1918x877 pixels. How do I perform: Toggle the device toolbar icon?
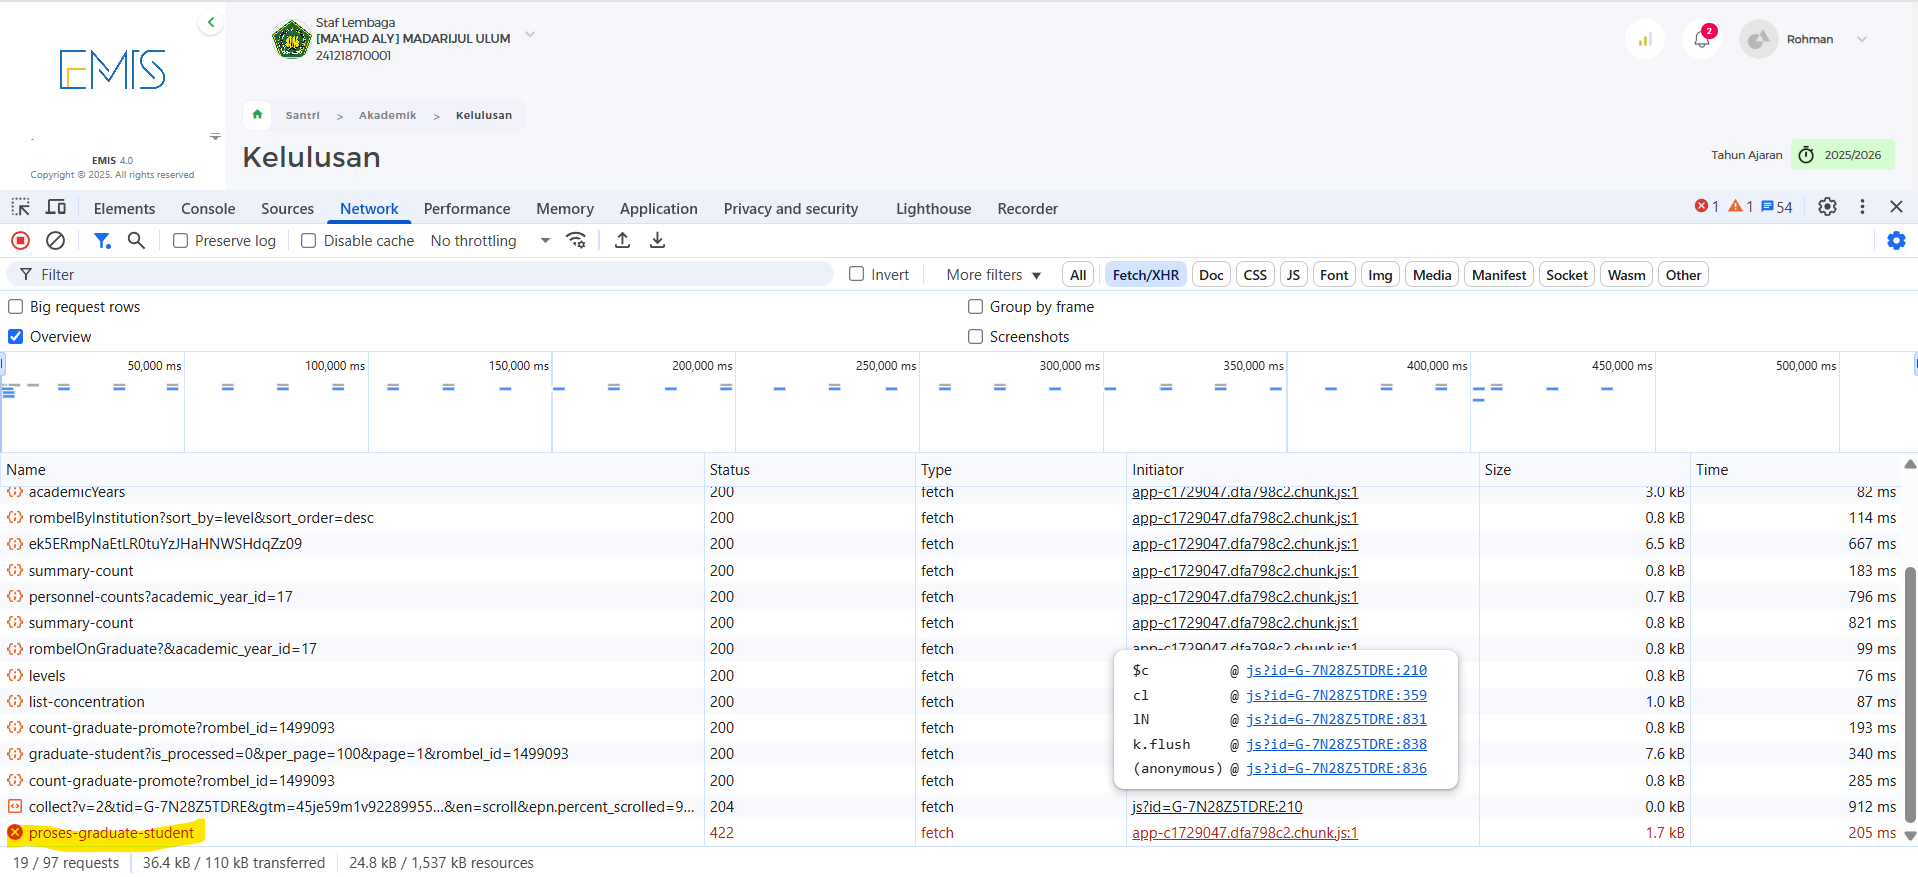pyautogui.click(x=56, y=208)
